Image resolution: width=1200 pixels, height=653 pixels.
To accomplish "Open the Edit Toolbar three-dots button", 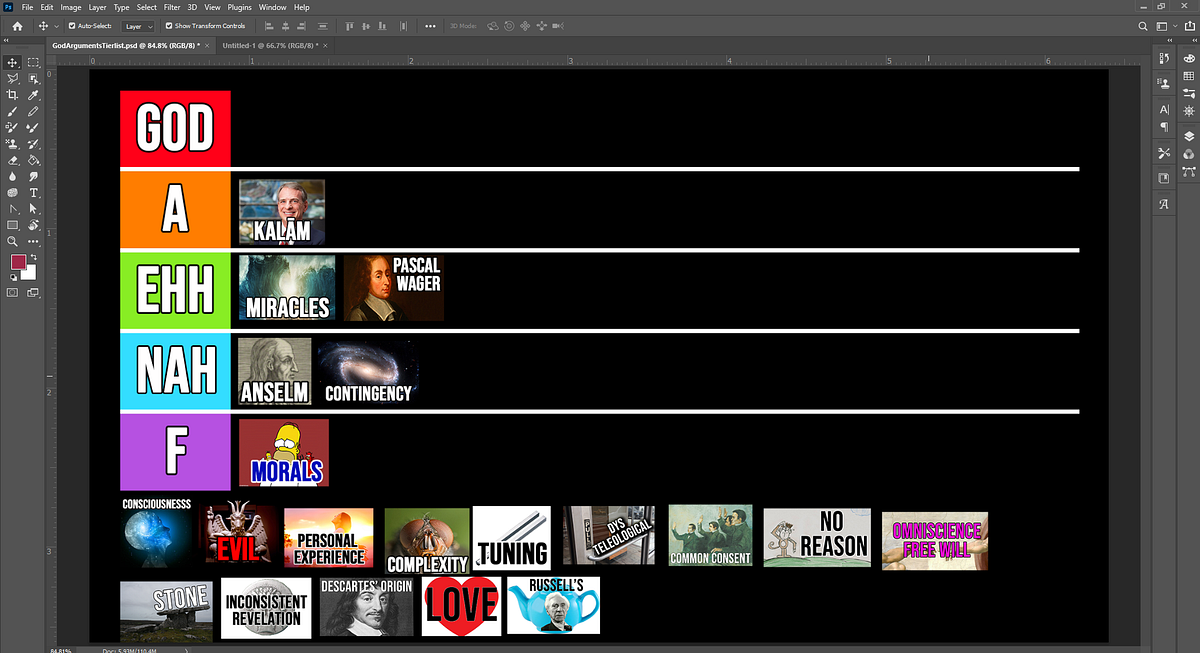I will point(34,240).
